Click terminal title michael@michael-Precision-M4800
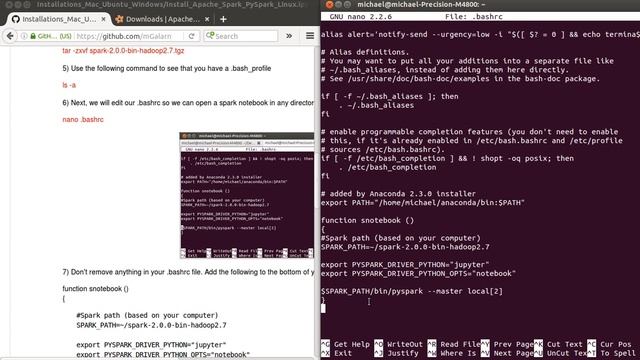Viewport: 640px width, 360px height. pos(421,4)
